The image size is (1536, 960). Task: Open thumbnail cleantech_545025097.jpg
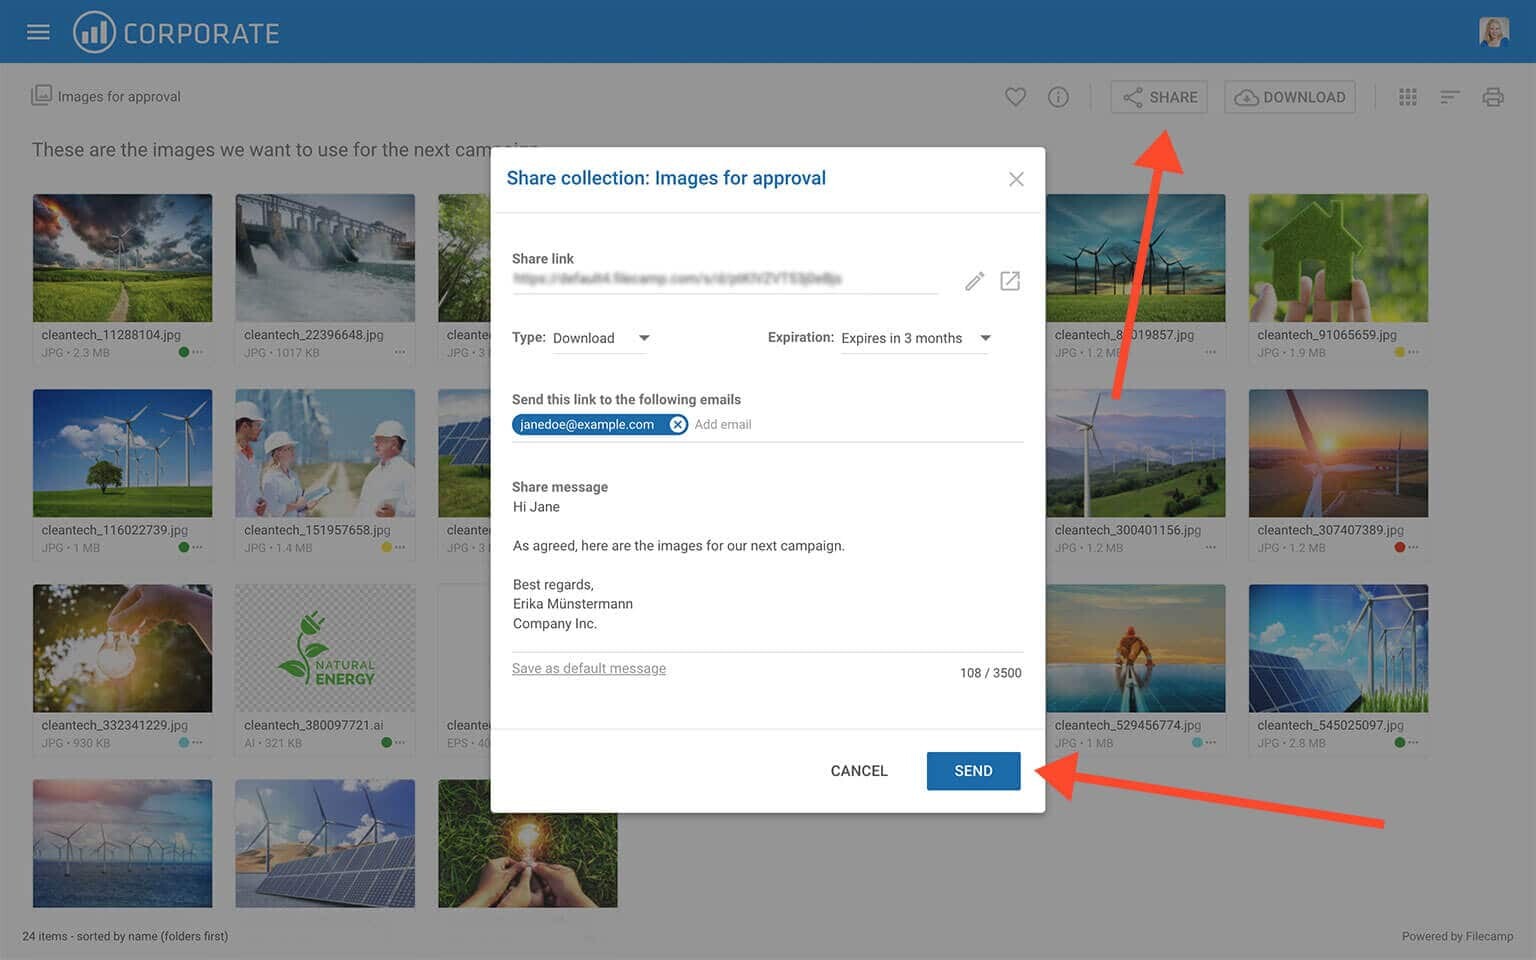[1338, 648]
